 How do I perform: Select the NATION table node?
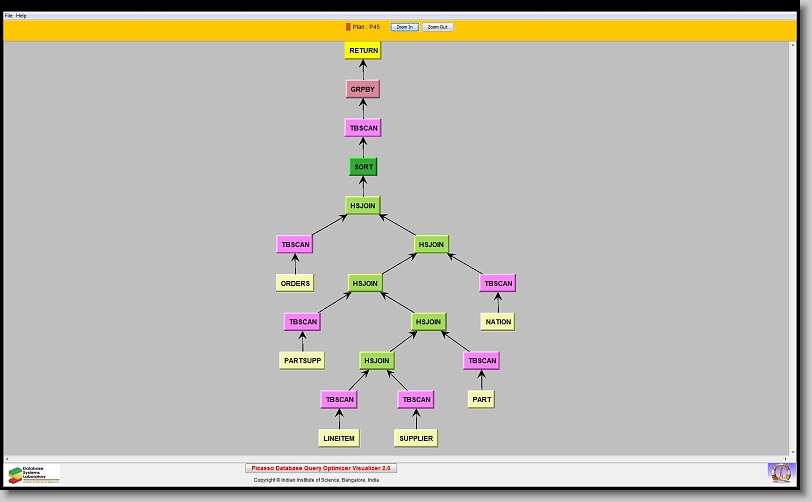click(498, 322)
